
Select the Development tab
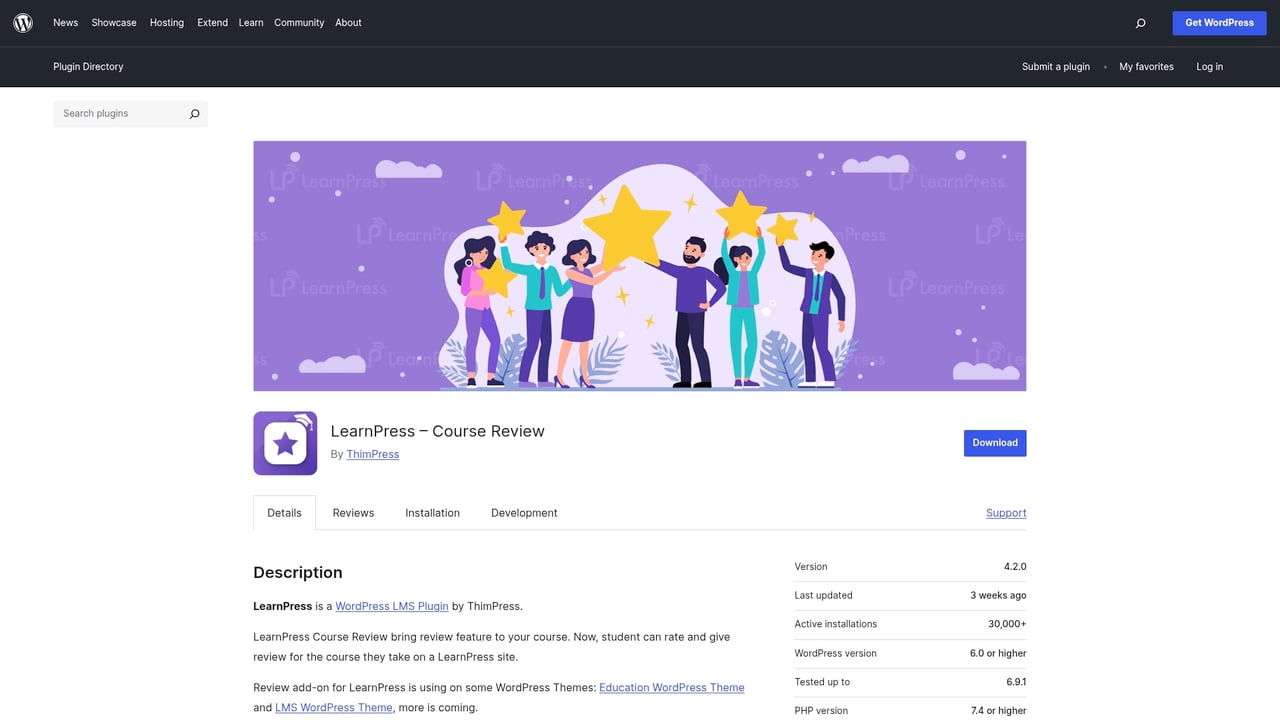pyautogui.click(x=523, y=512)
